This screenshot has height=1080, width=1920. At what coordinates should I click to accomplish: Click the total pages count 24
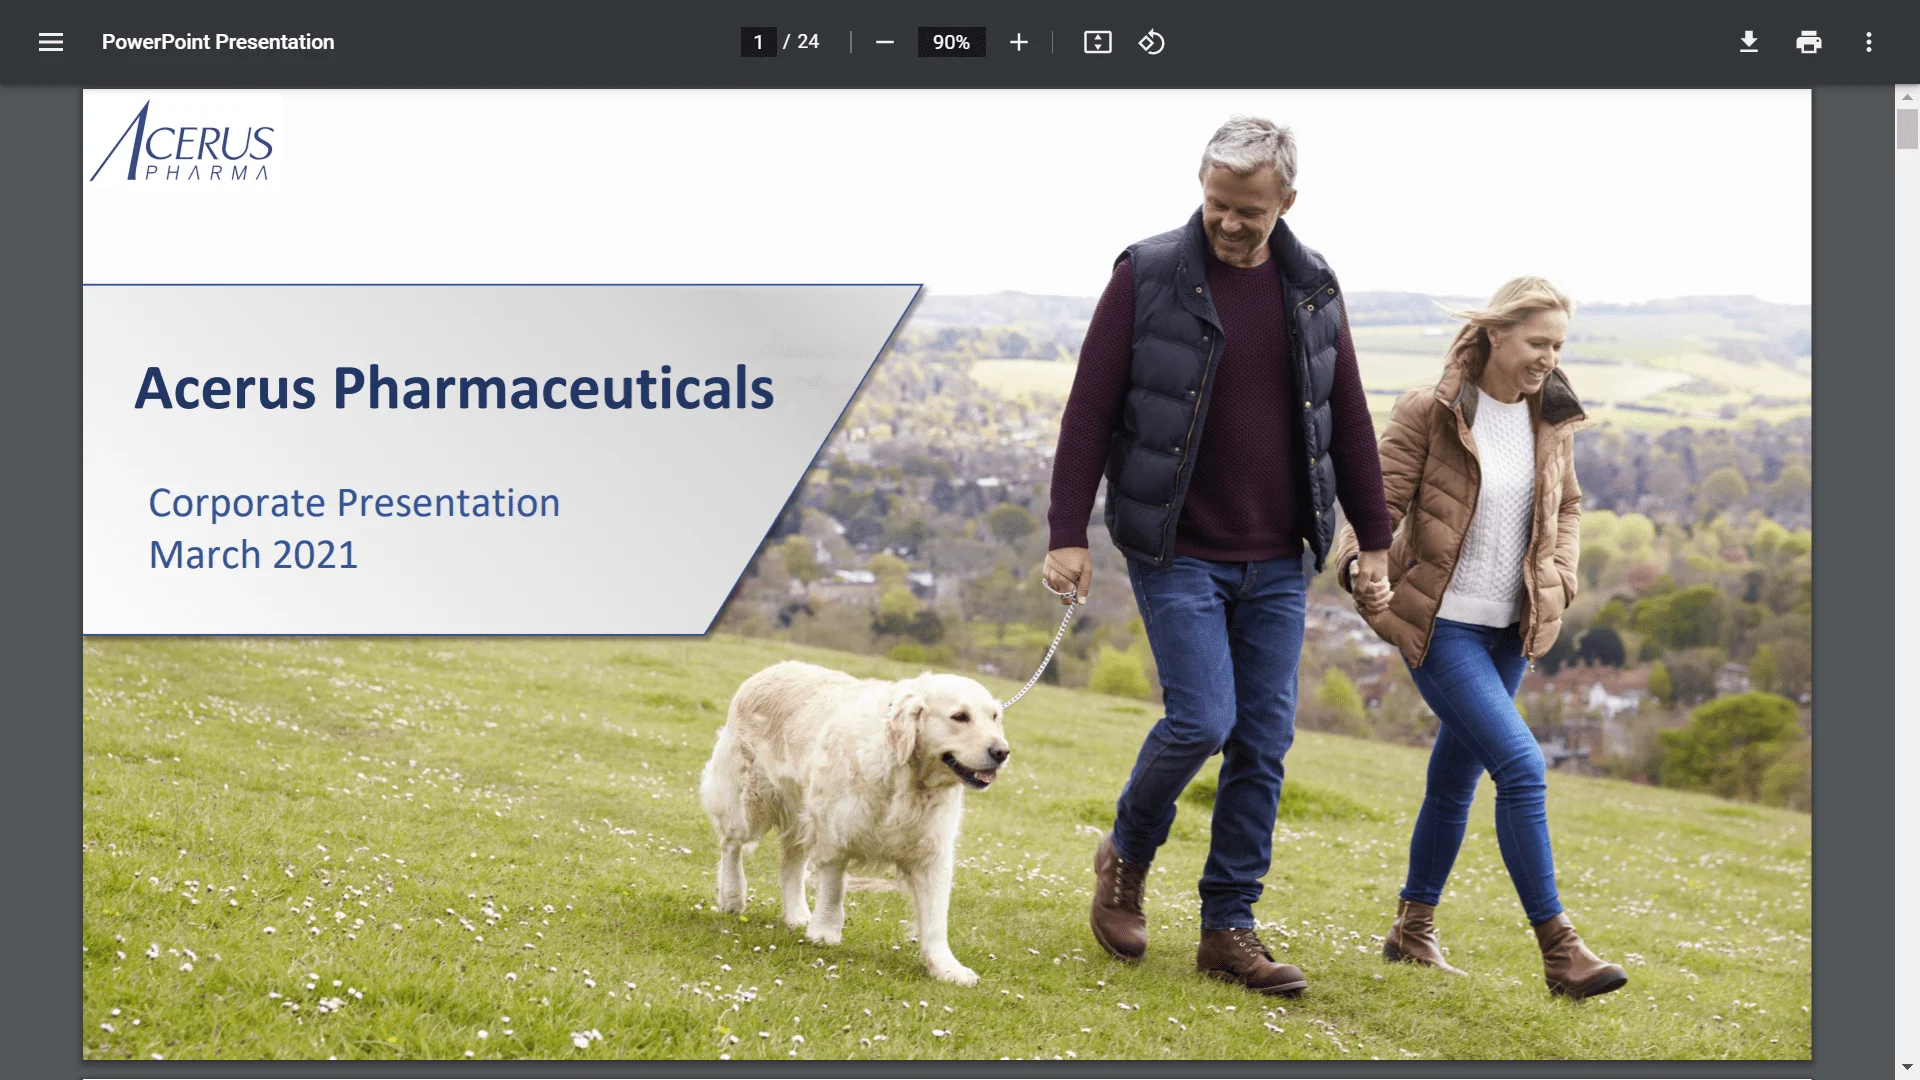[x=808, y=42]
